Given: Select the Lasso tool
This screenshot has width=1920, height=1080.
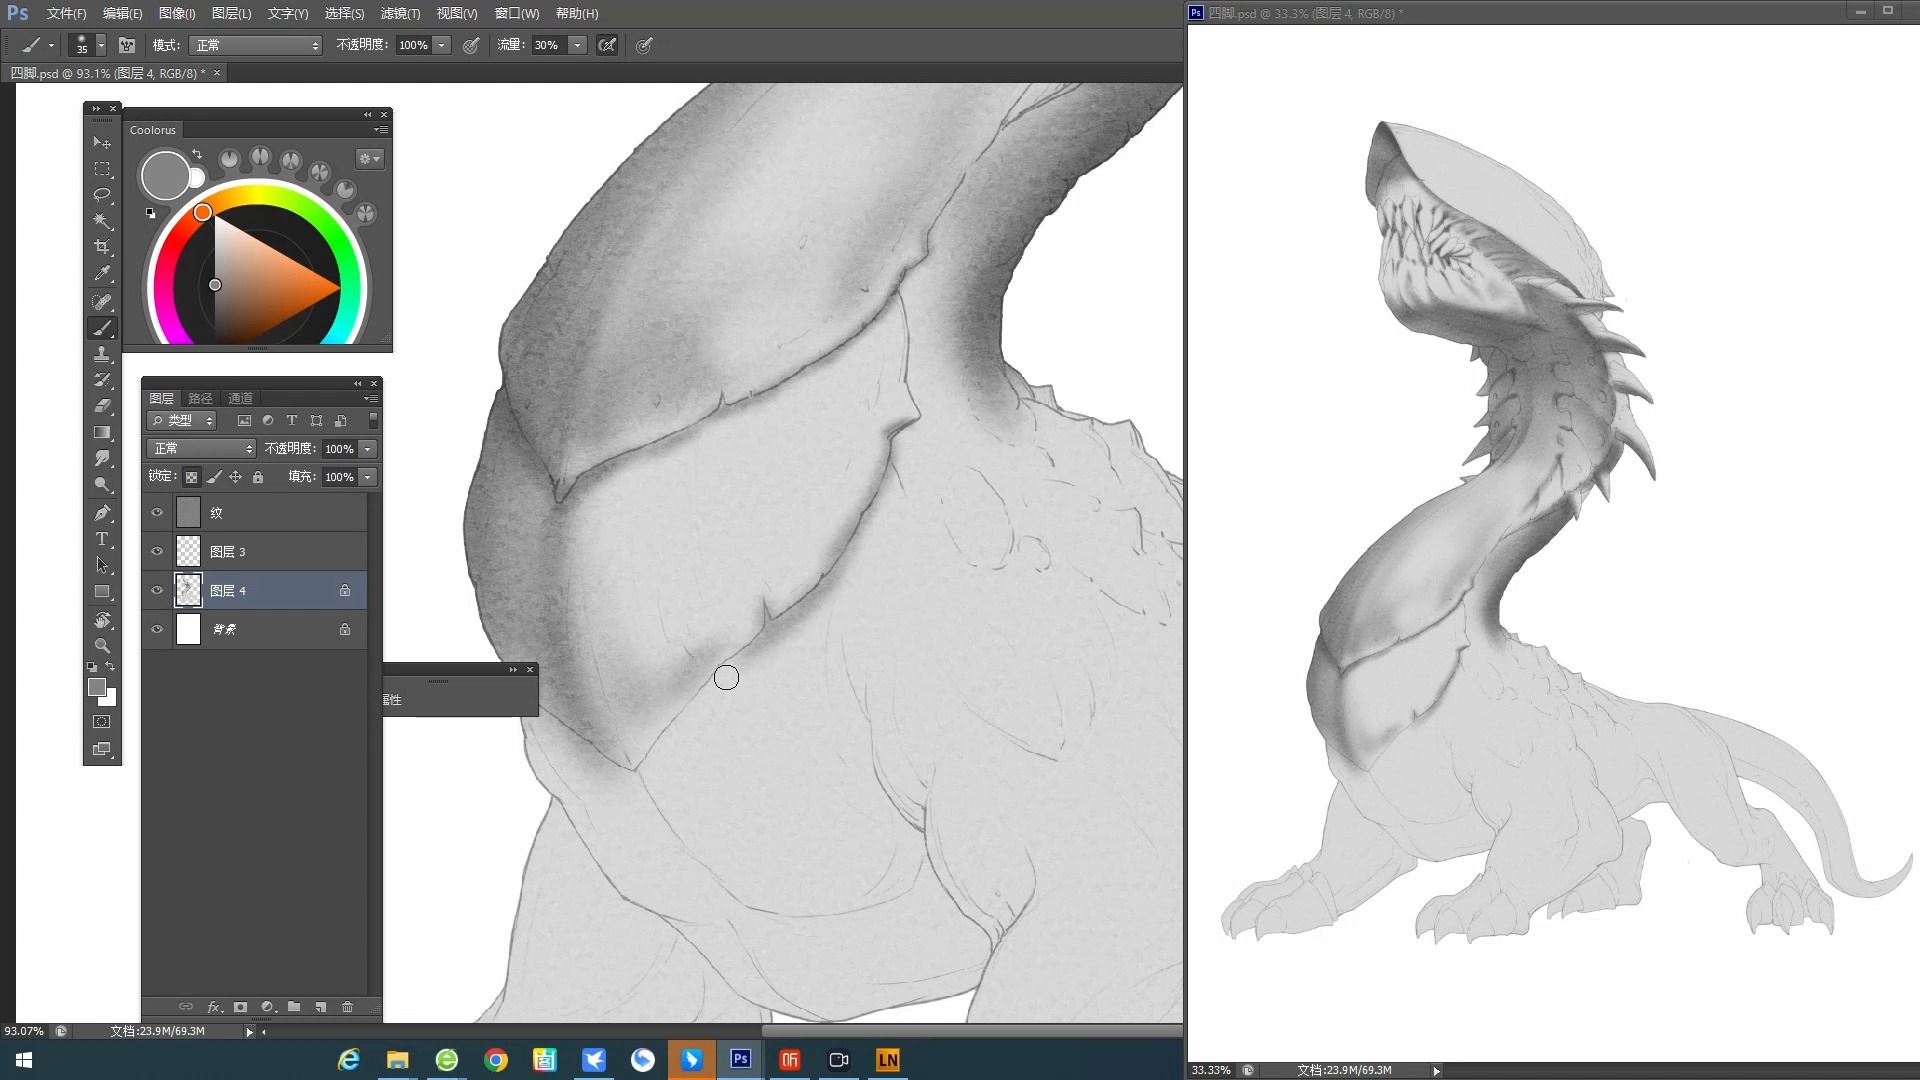Looking at the screenshot, I should [x=102, y=194].
